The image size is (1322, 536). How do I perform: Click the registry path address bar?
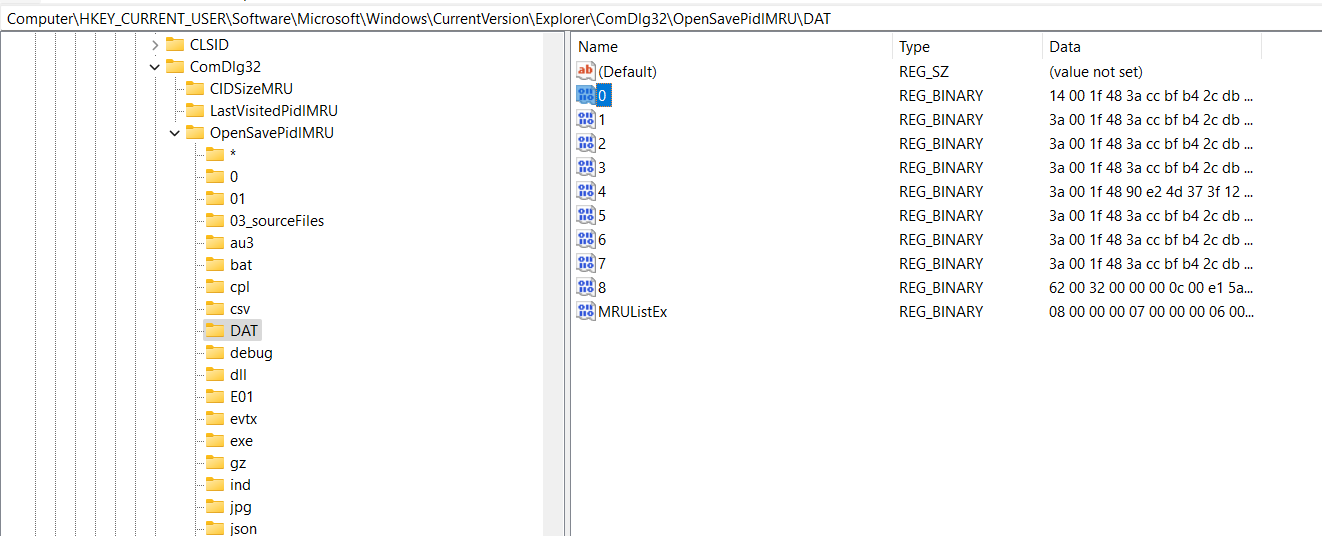tap(660, 18)
